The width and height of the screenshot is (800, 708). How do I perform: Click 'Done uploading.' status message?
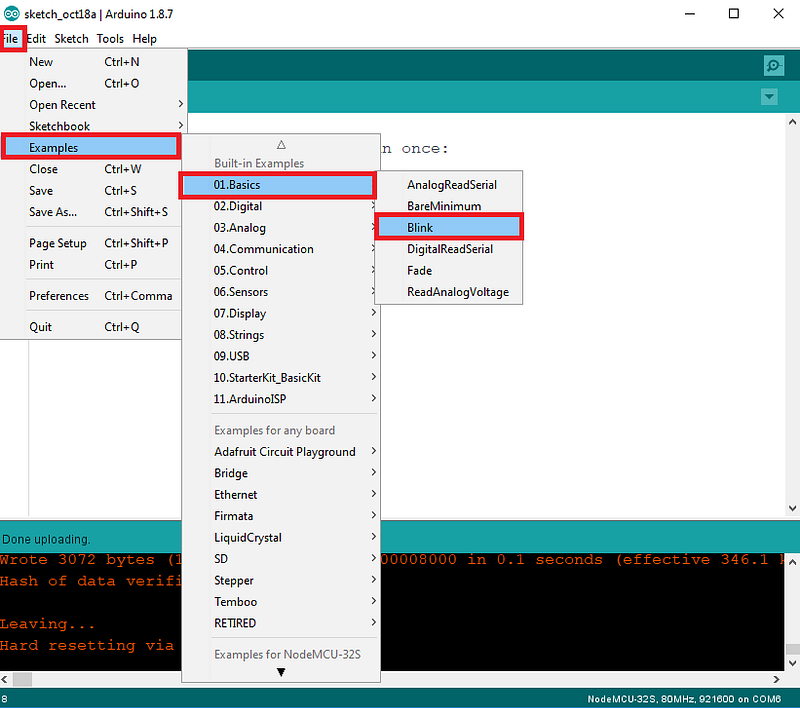(46, 539)
